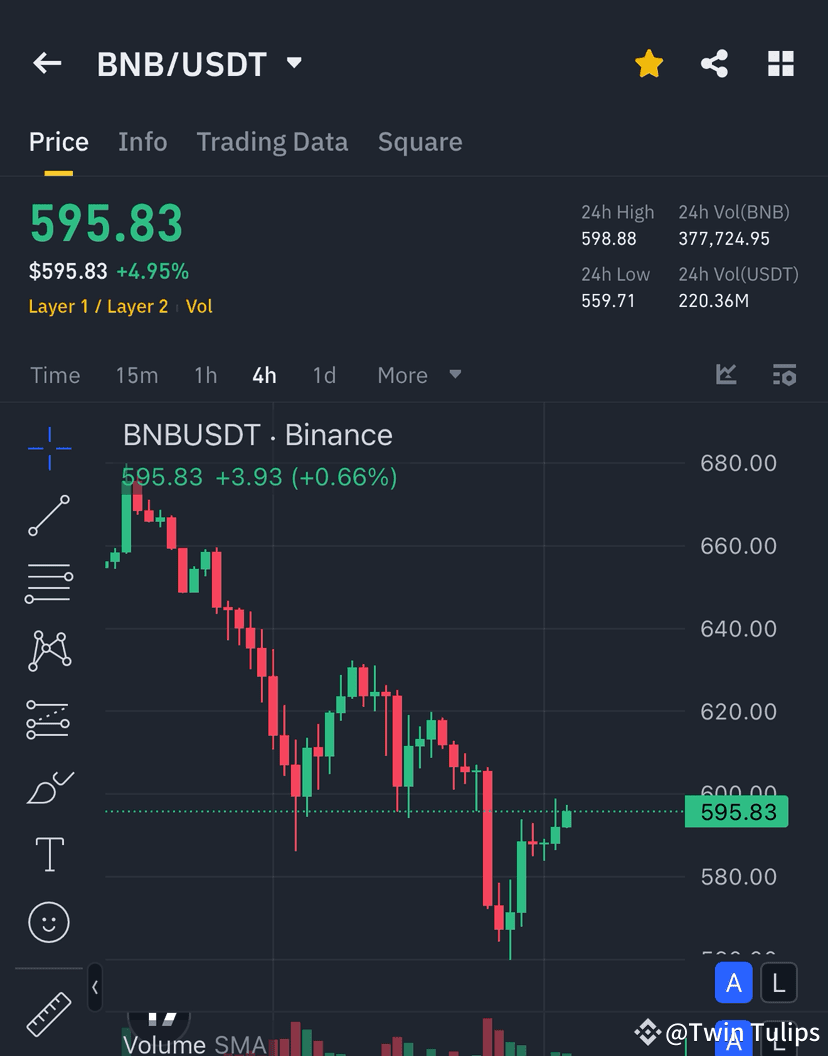Image resolution: width=828 pixels, height=1056 pixels.
Task: Select the text annotation tool
Action: pyautogui.click(x=48, y=855)
